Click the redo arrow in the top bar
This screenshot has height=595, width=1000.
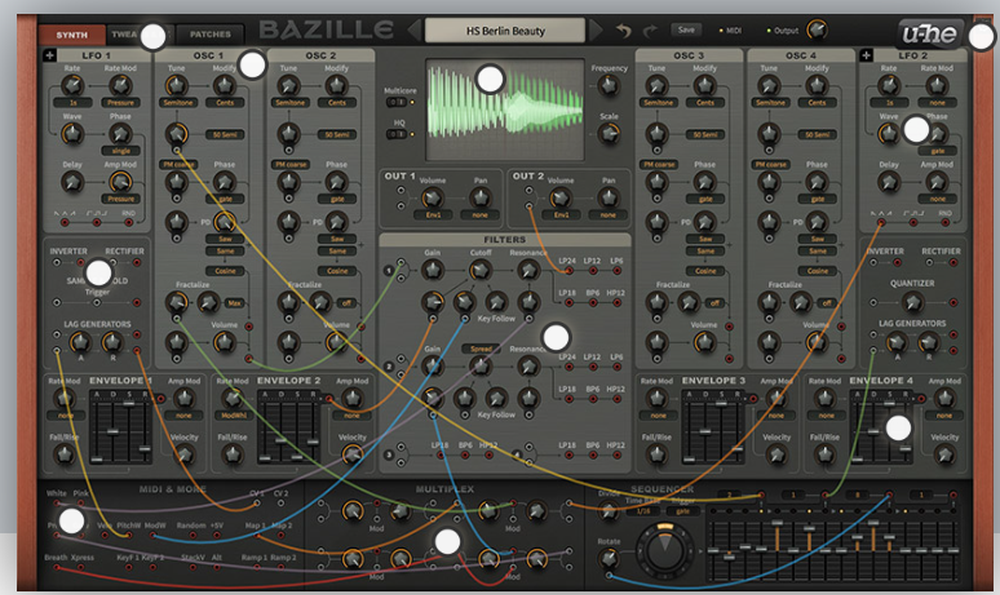pos(650,30)
